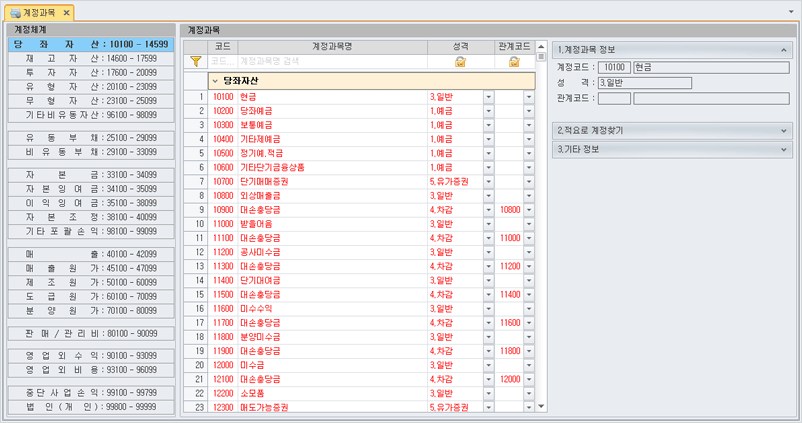Click the empty 관계코드 code field
This screenshot has width=802, height=423.
click(614, 99)
